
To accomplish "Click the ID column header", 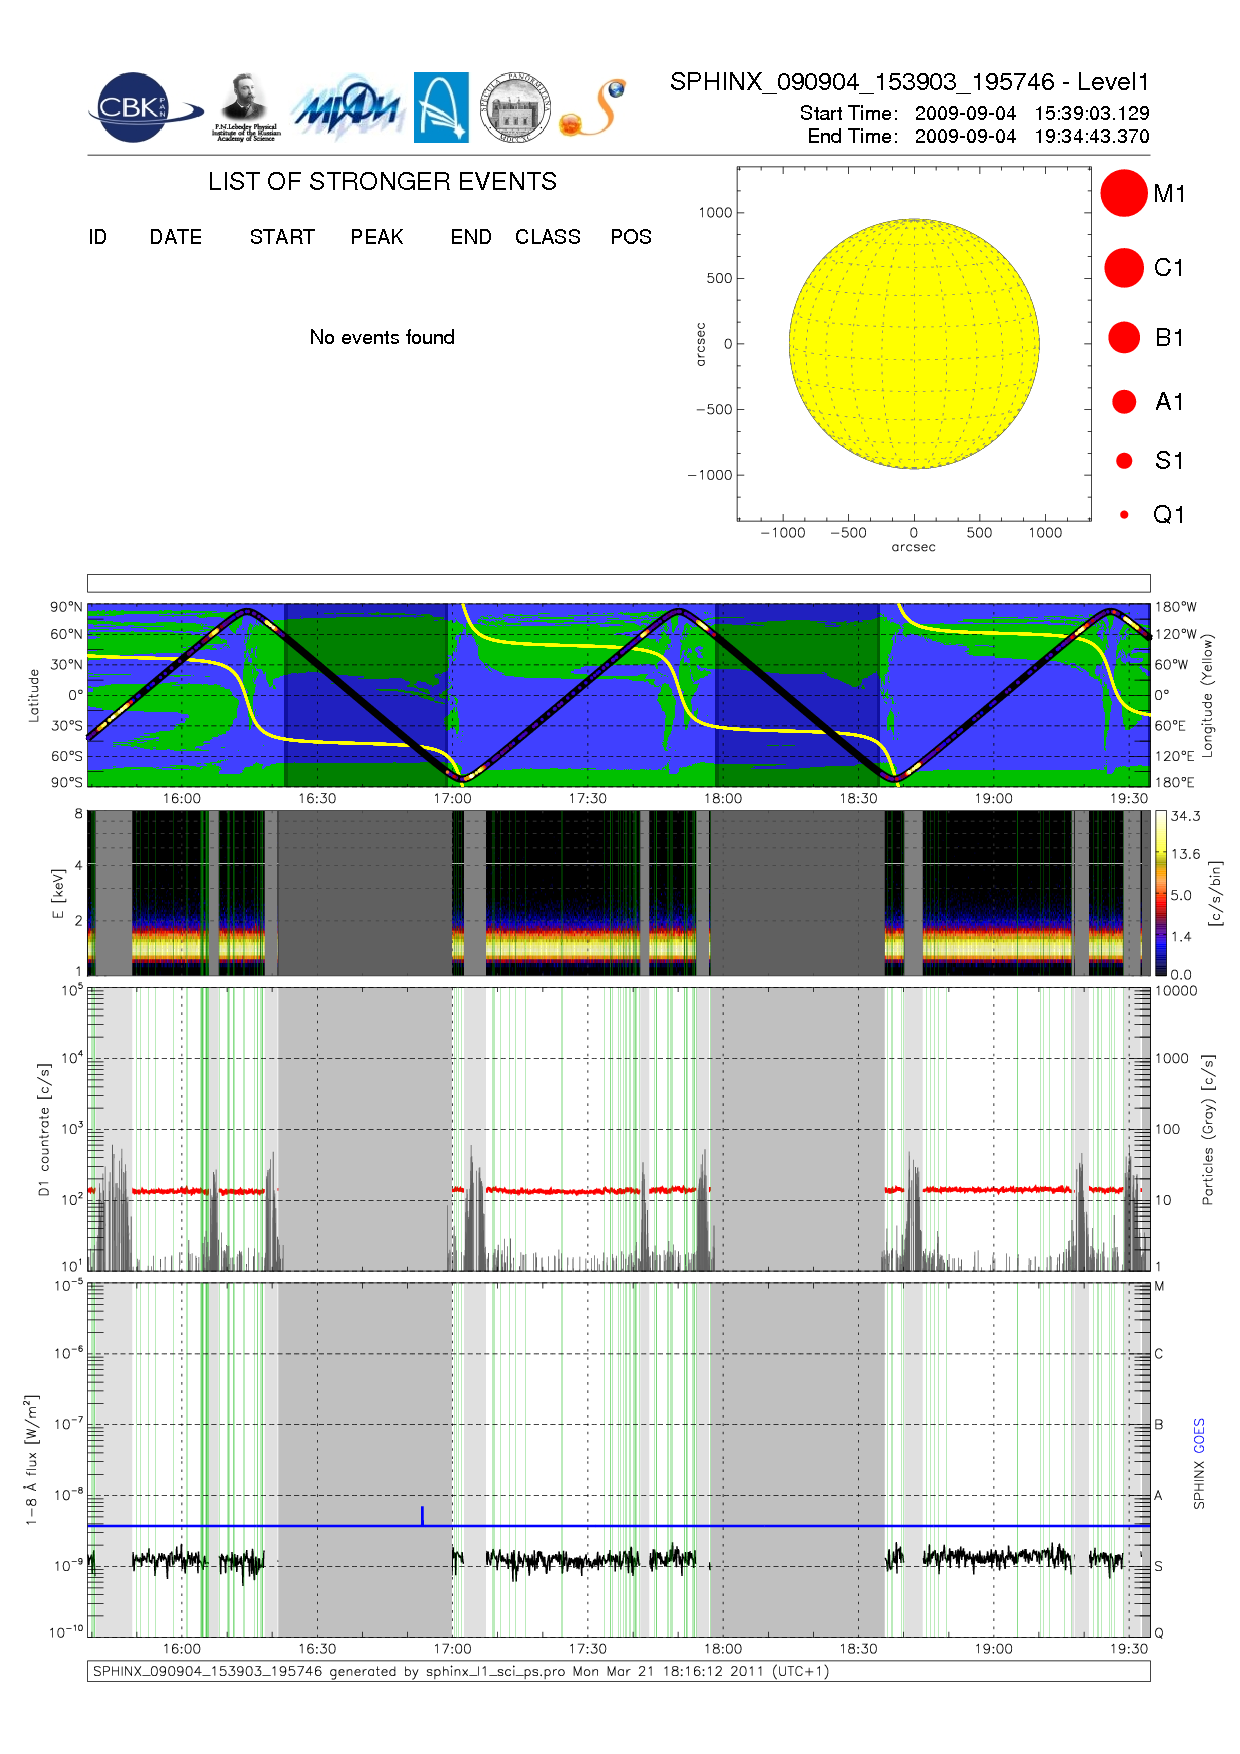I will point(97,237).
